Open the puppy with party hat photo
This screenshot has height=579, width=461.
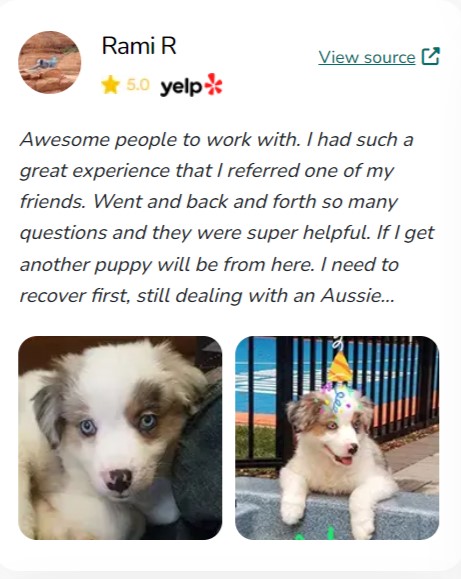[x=337, y=438]
